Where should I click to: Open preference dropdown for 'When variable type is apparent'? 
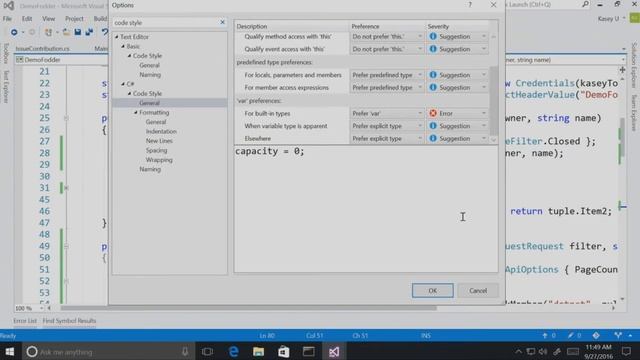point(387,126)
